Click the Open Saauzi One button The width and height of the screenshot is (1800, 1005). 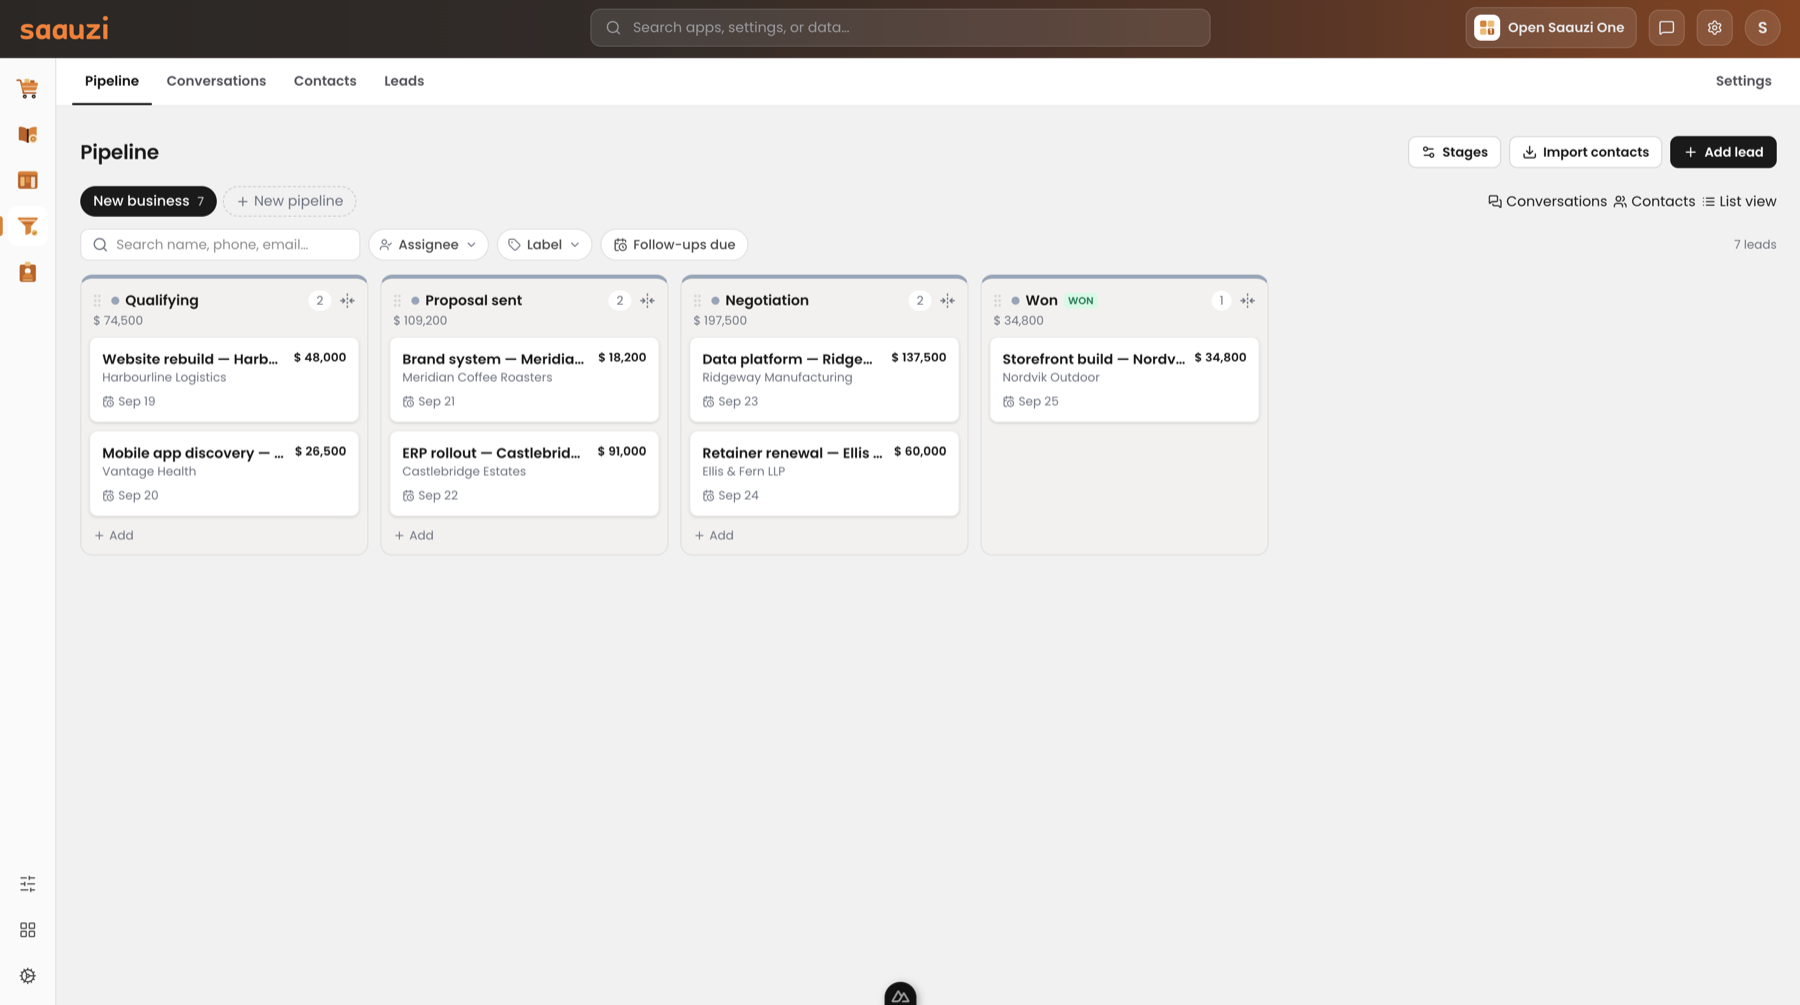pyautogui.click(x=1551, y=28)
